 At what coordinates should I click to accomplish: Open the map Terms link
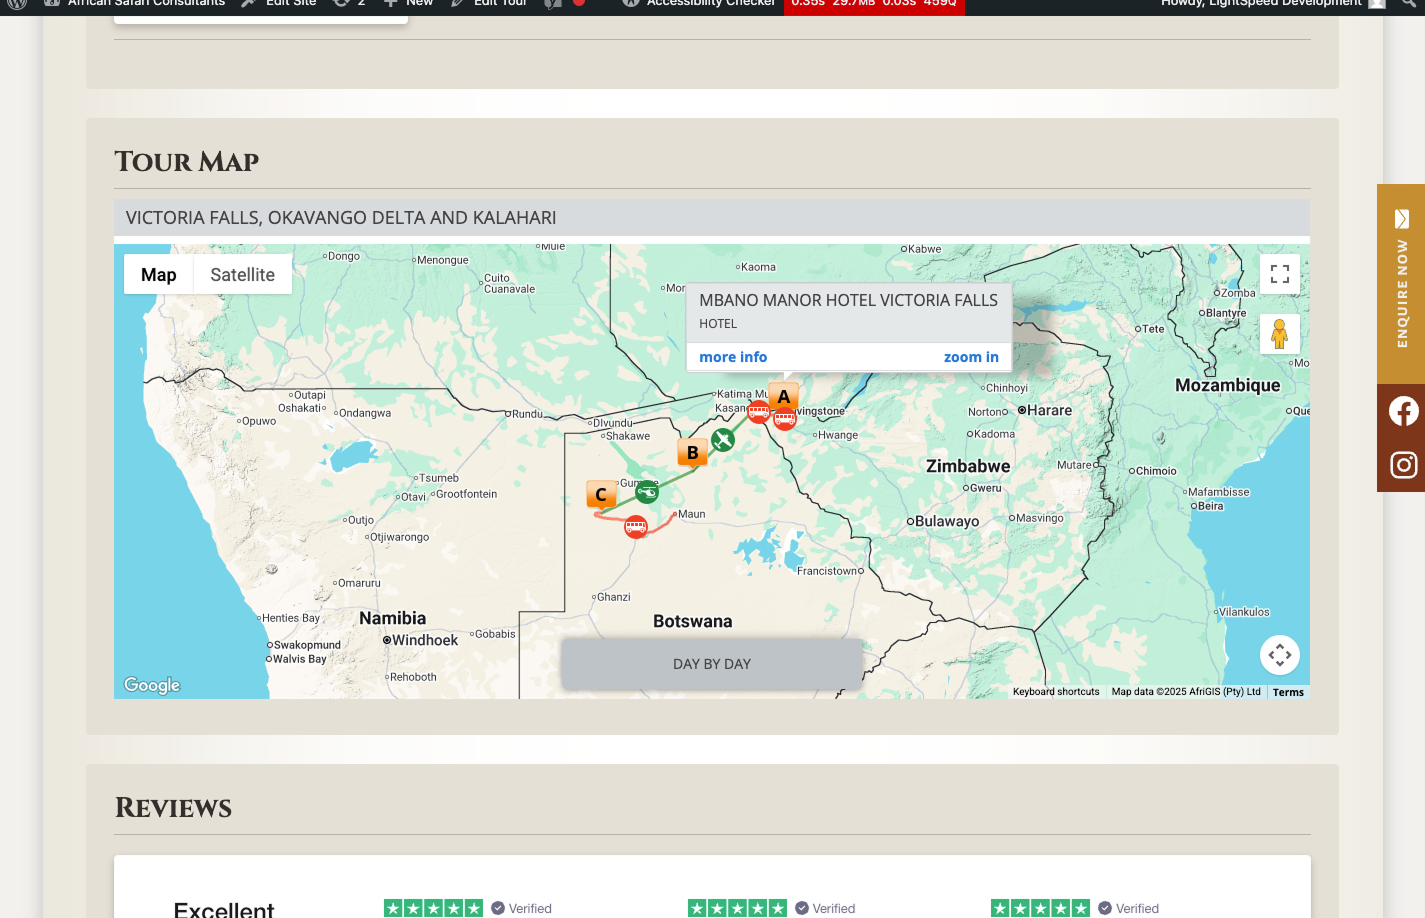click(1288, 692)
